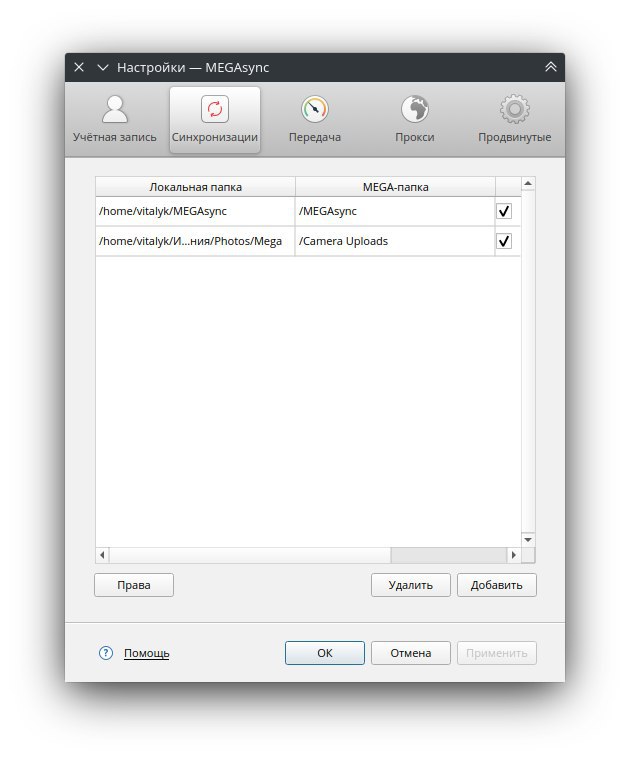
Task: Click the Локальная папка column header
Action: [x=195, y=187]
